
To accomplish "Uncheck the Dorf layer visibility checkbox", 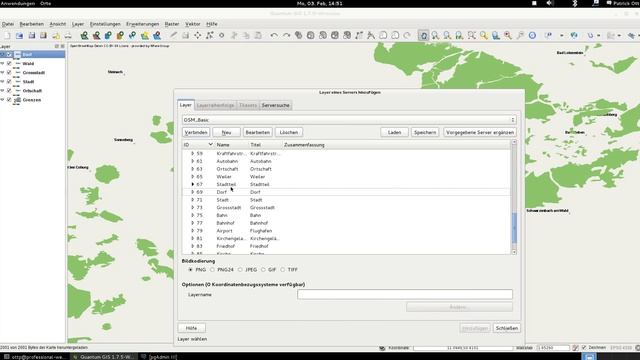I will [9, 54].
